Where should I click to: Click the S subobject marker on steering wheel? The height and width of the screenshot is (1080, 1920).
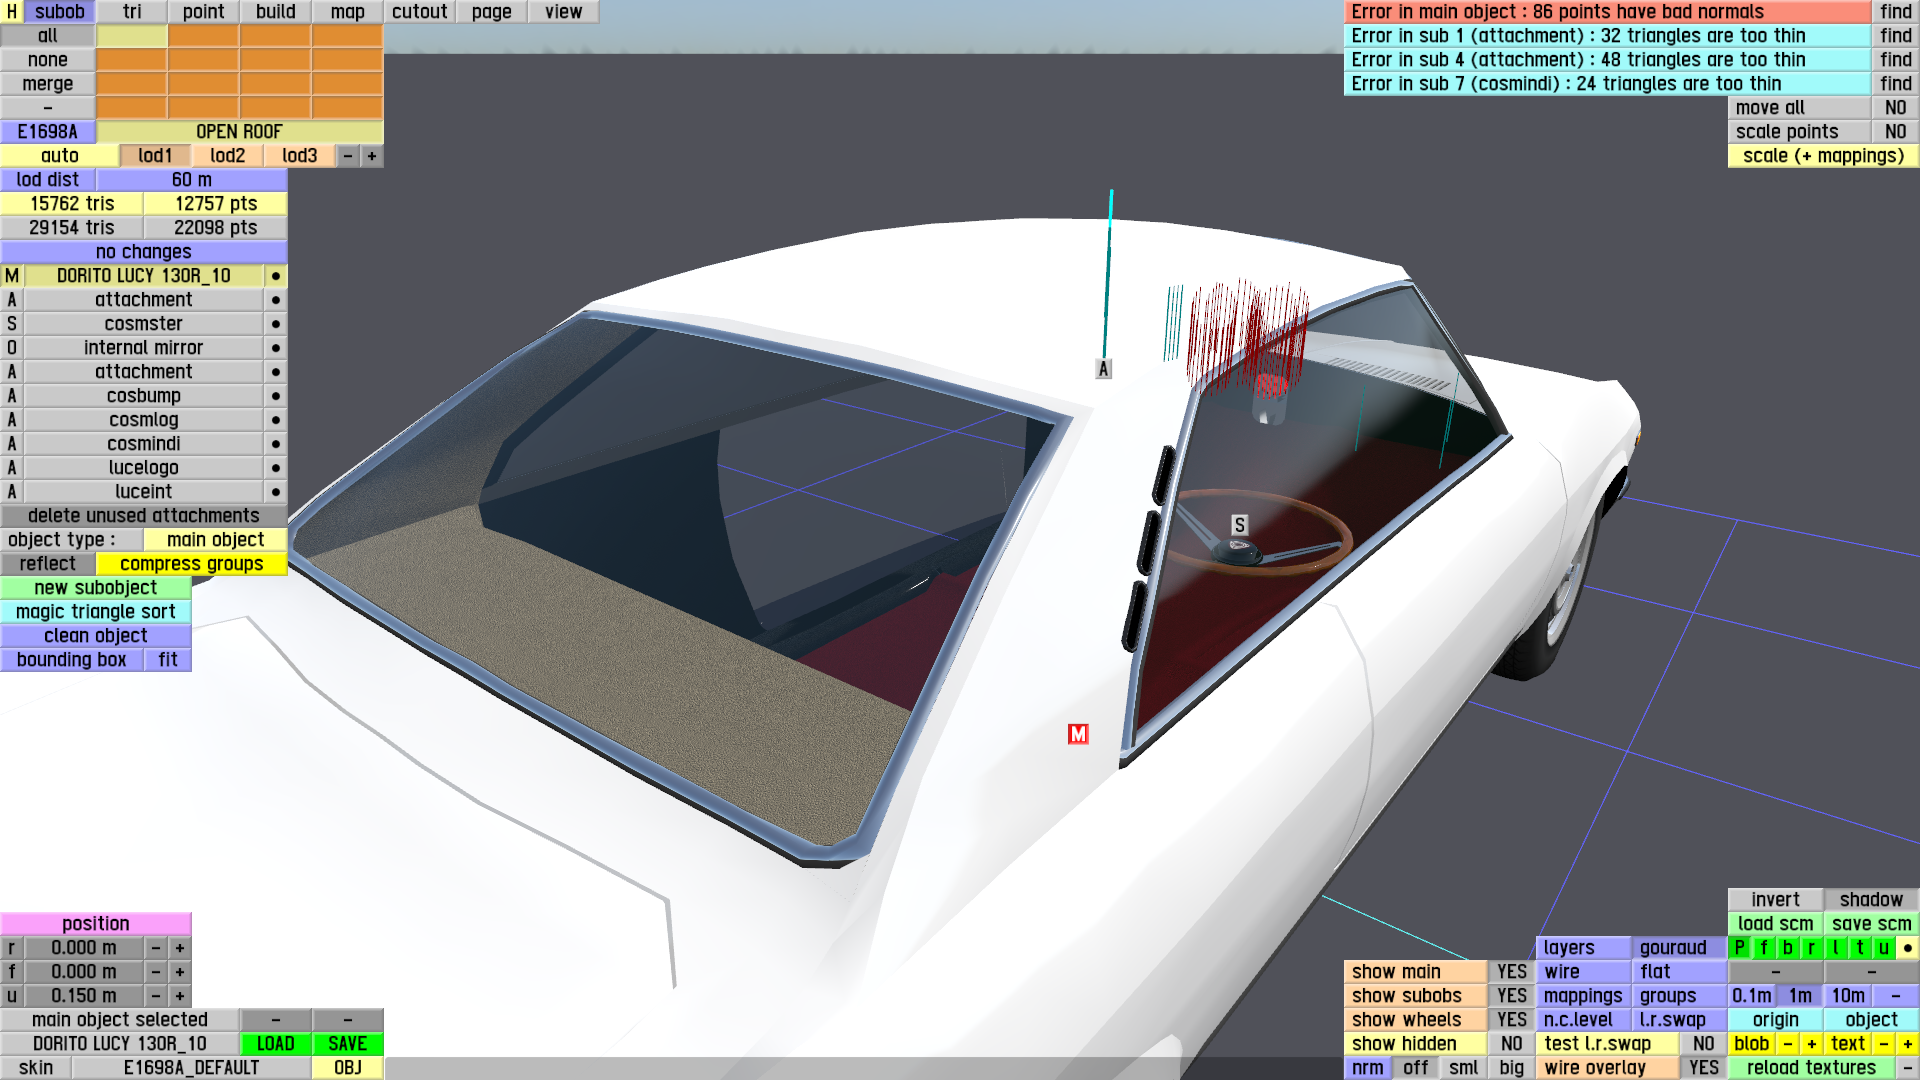(x=1239, y=525)
